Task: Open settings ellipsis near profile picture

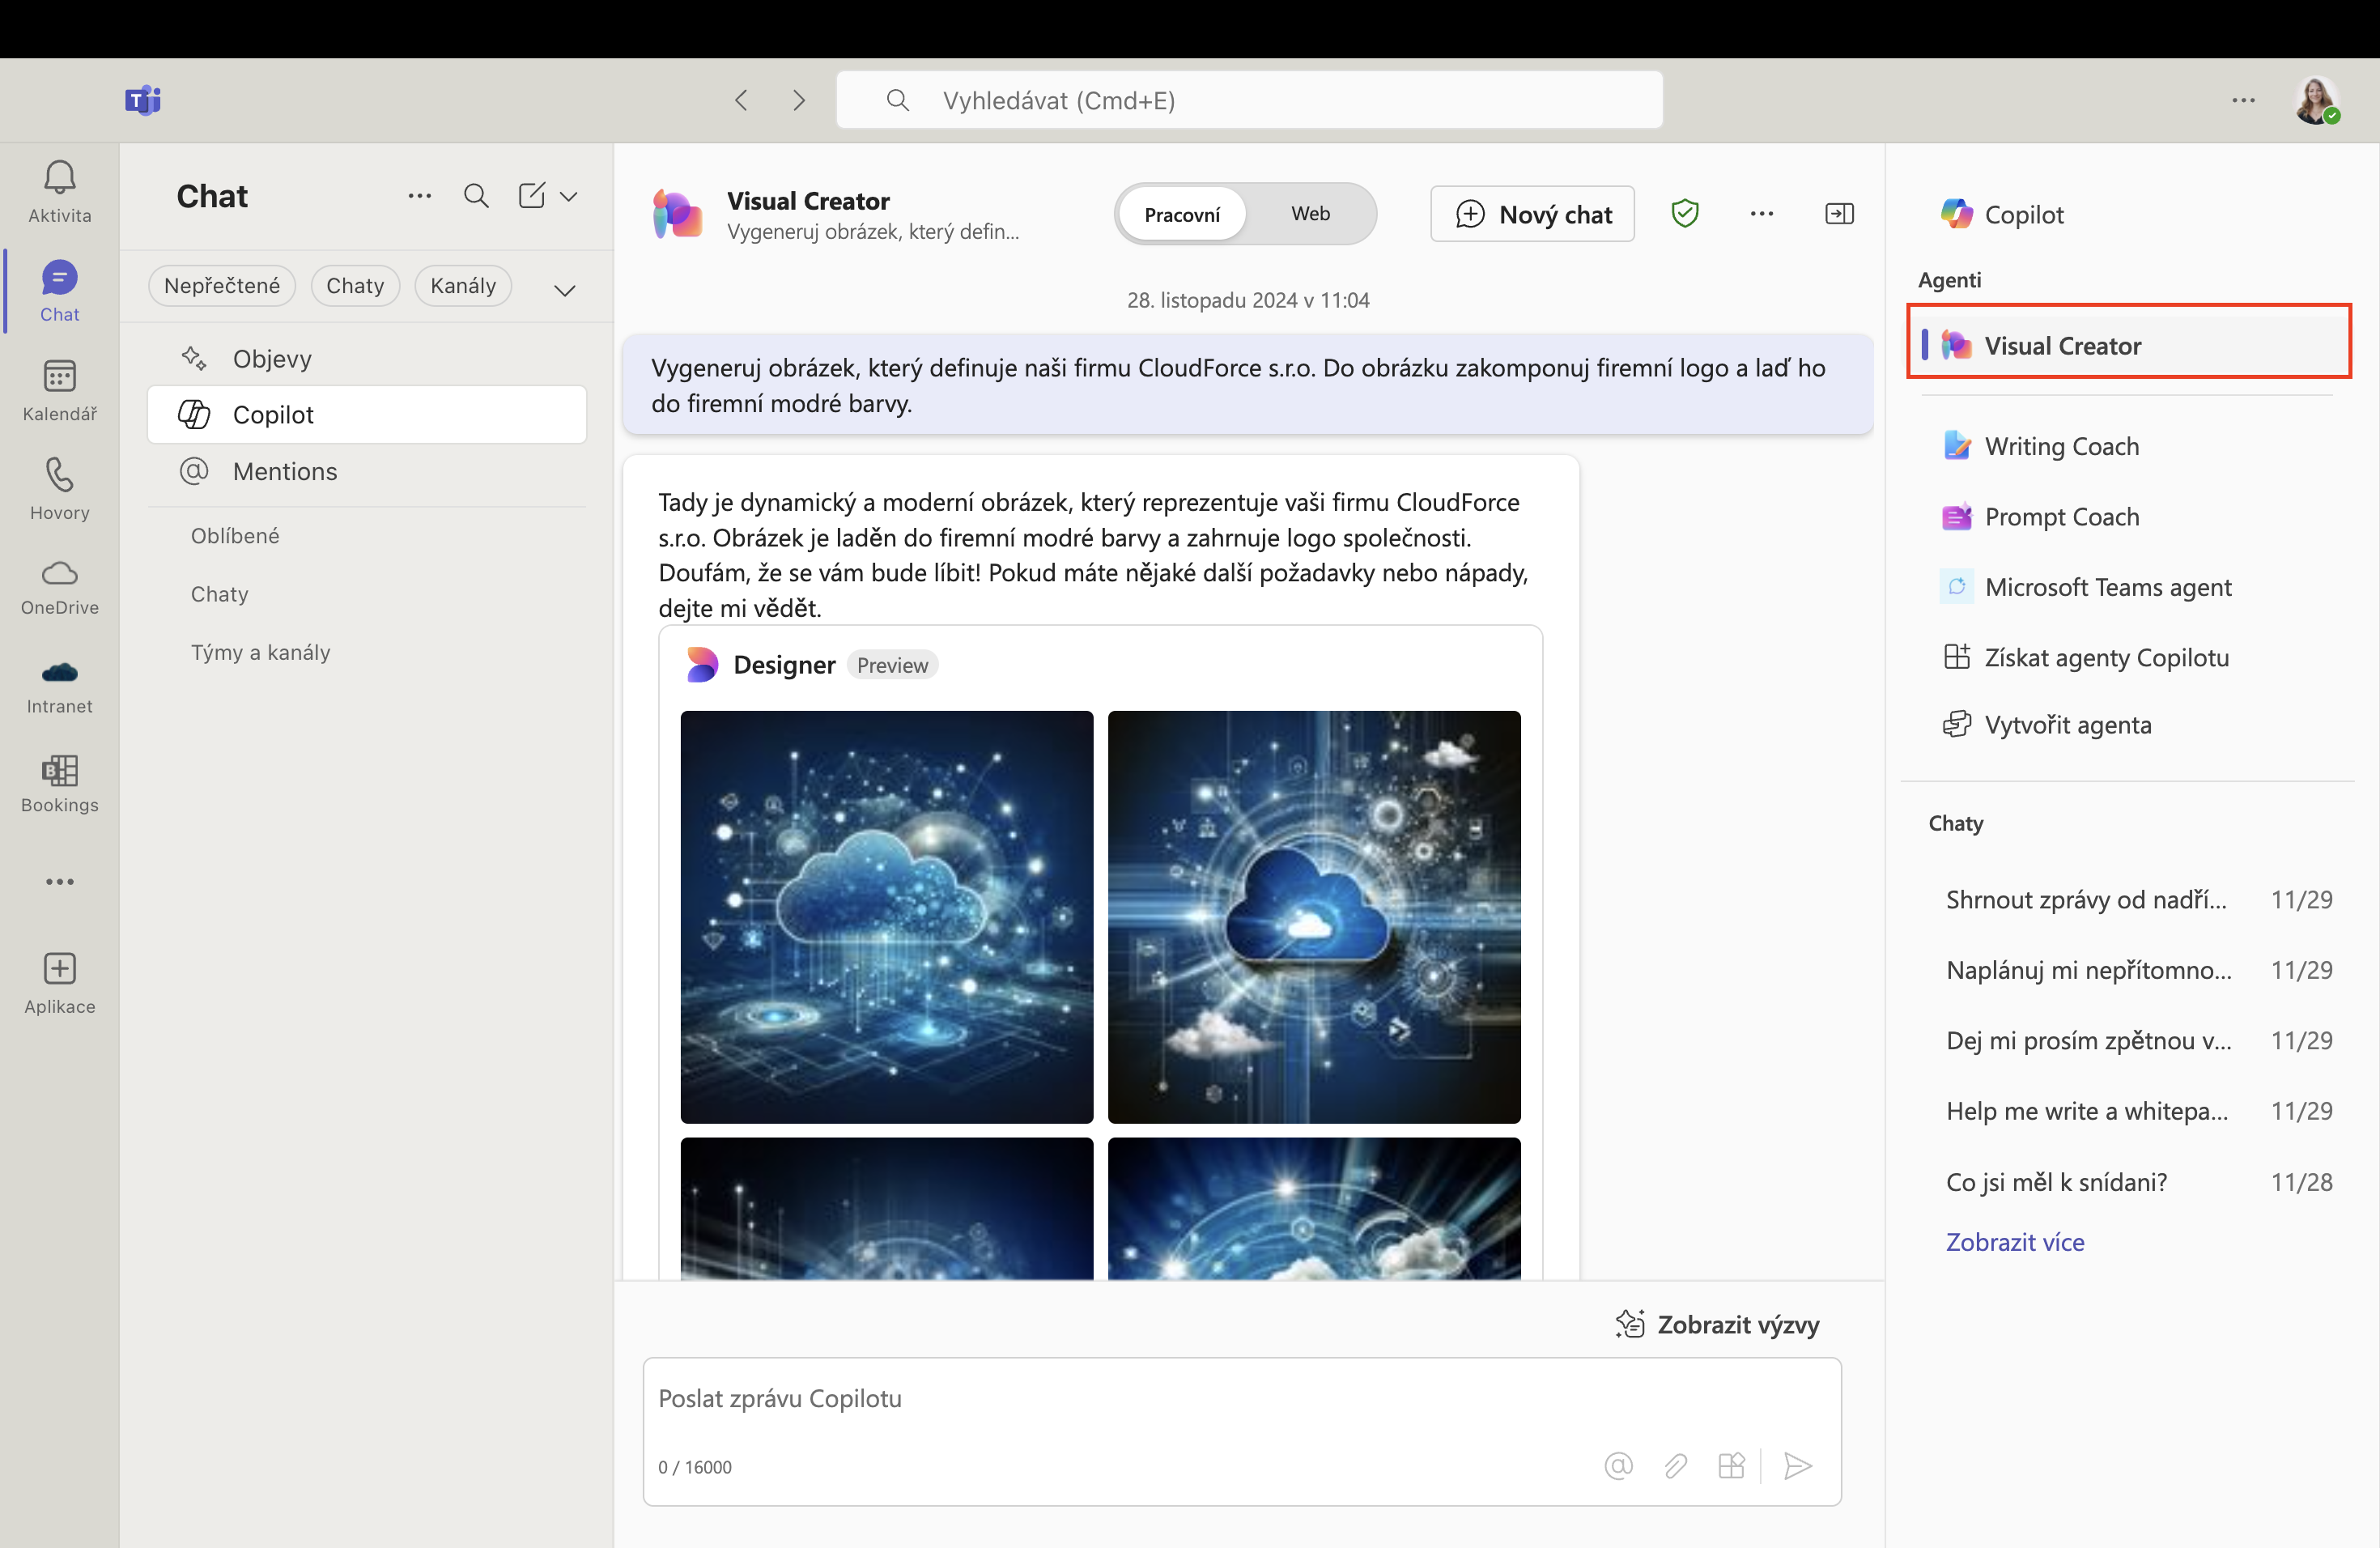Action: tap(2243, 99)
